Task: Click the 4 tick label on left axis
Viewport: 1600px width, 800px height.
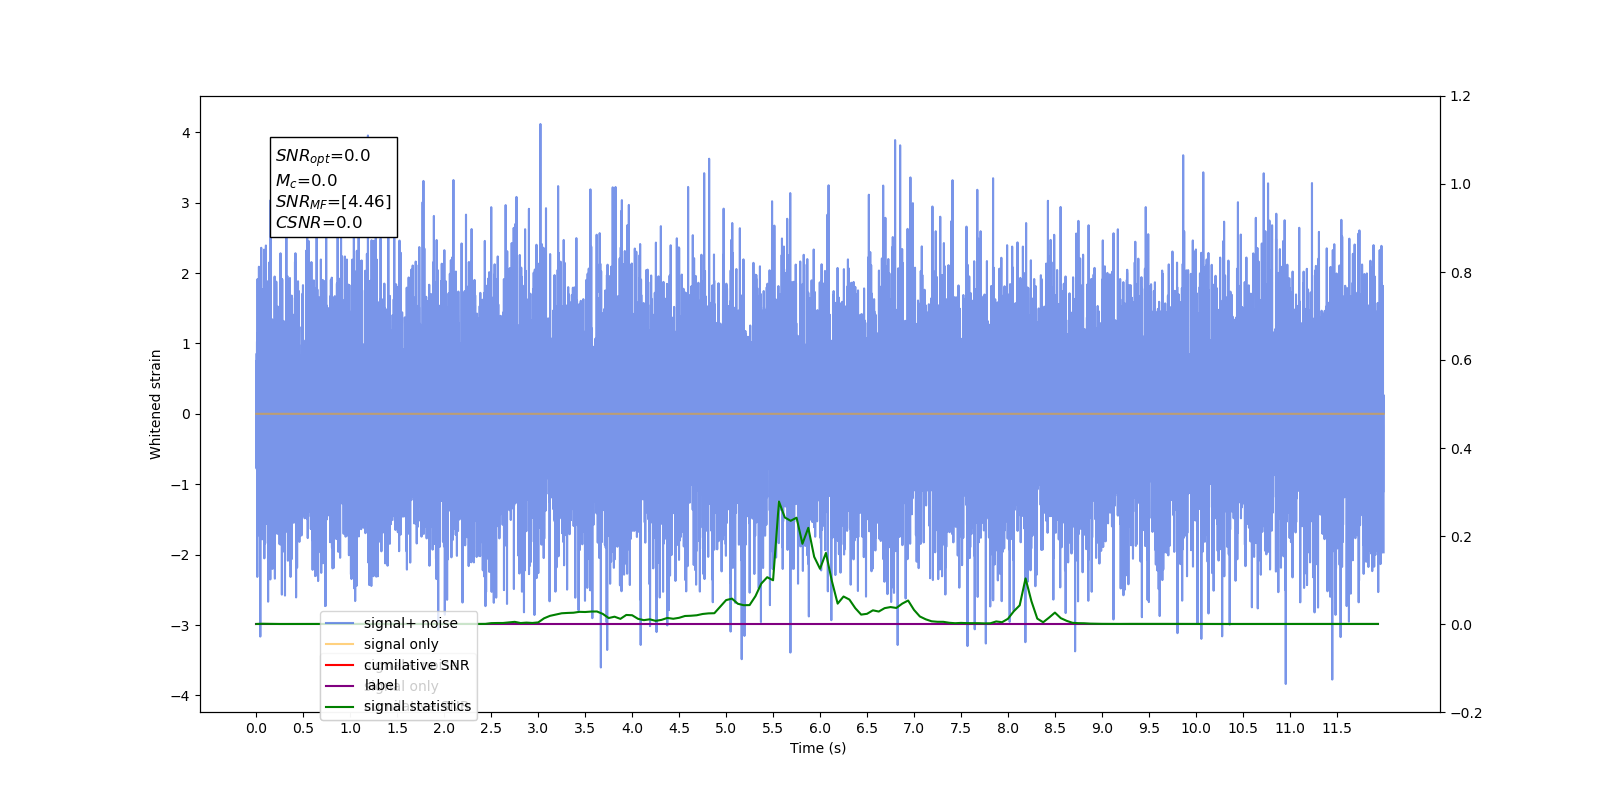Action: coord(186,133)
